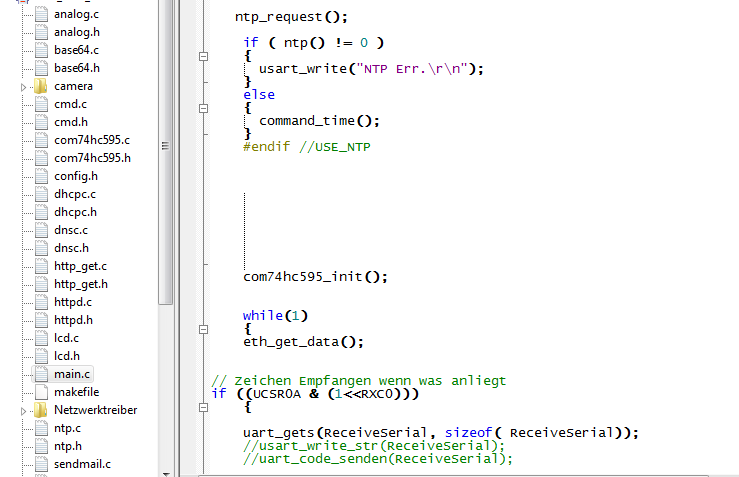Click com74hc595.h file icon
The height and width of the screenshot is (477, 739).
[41, 158]
